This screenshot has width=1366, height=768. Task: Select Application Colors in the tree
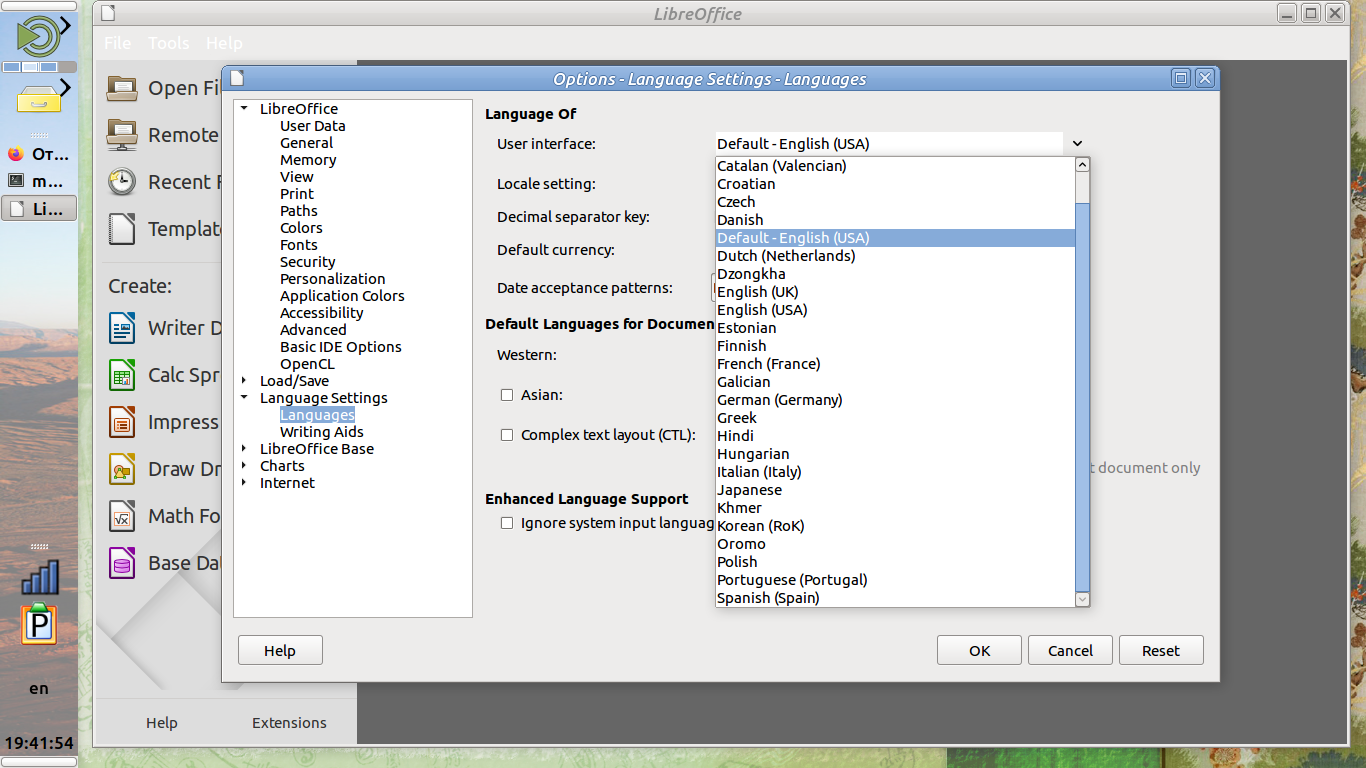pos(342,296)
